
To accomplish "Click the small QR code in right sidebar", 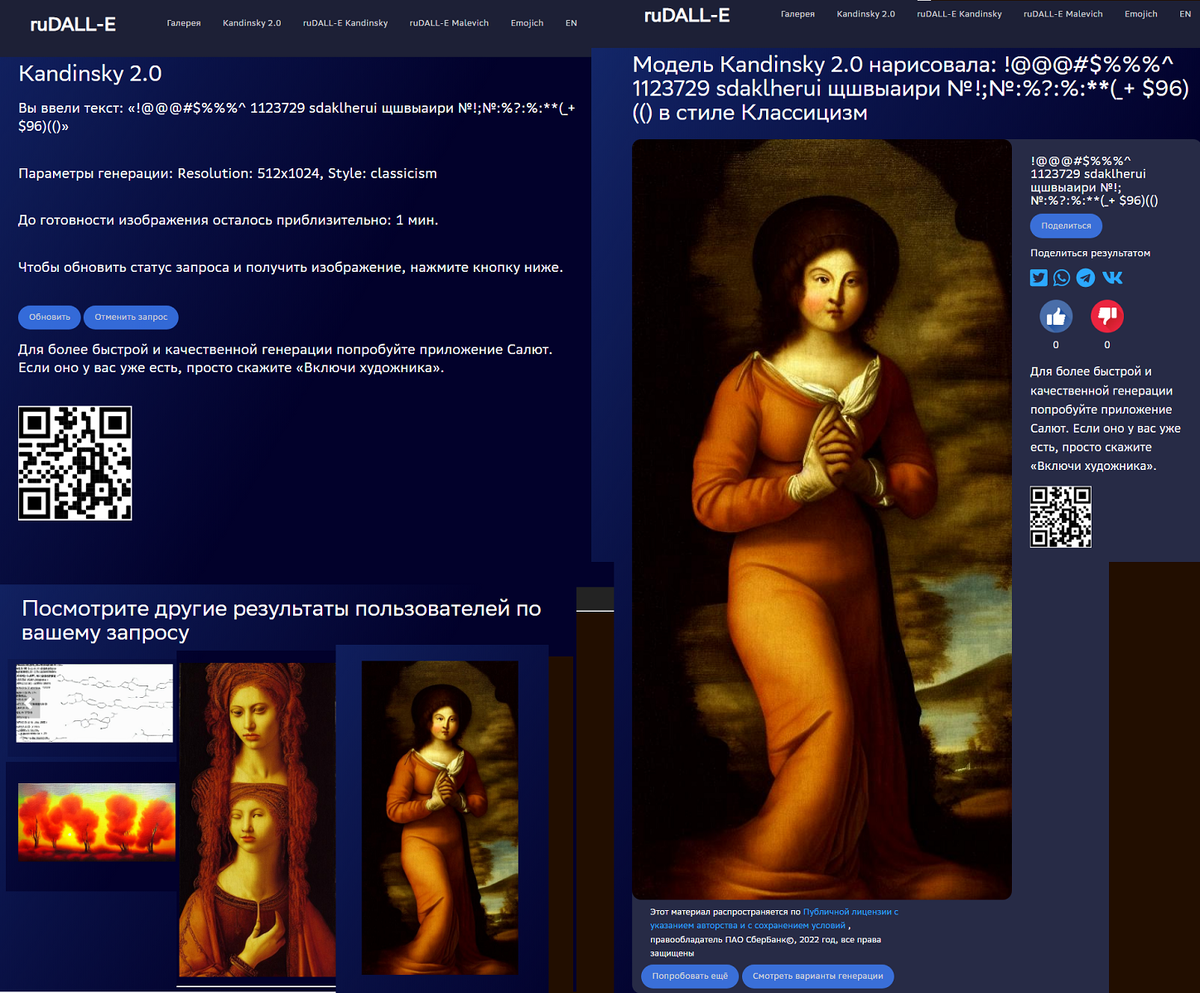I will 1061,517.
